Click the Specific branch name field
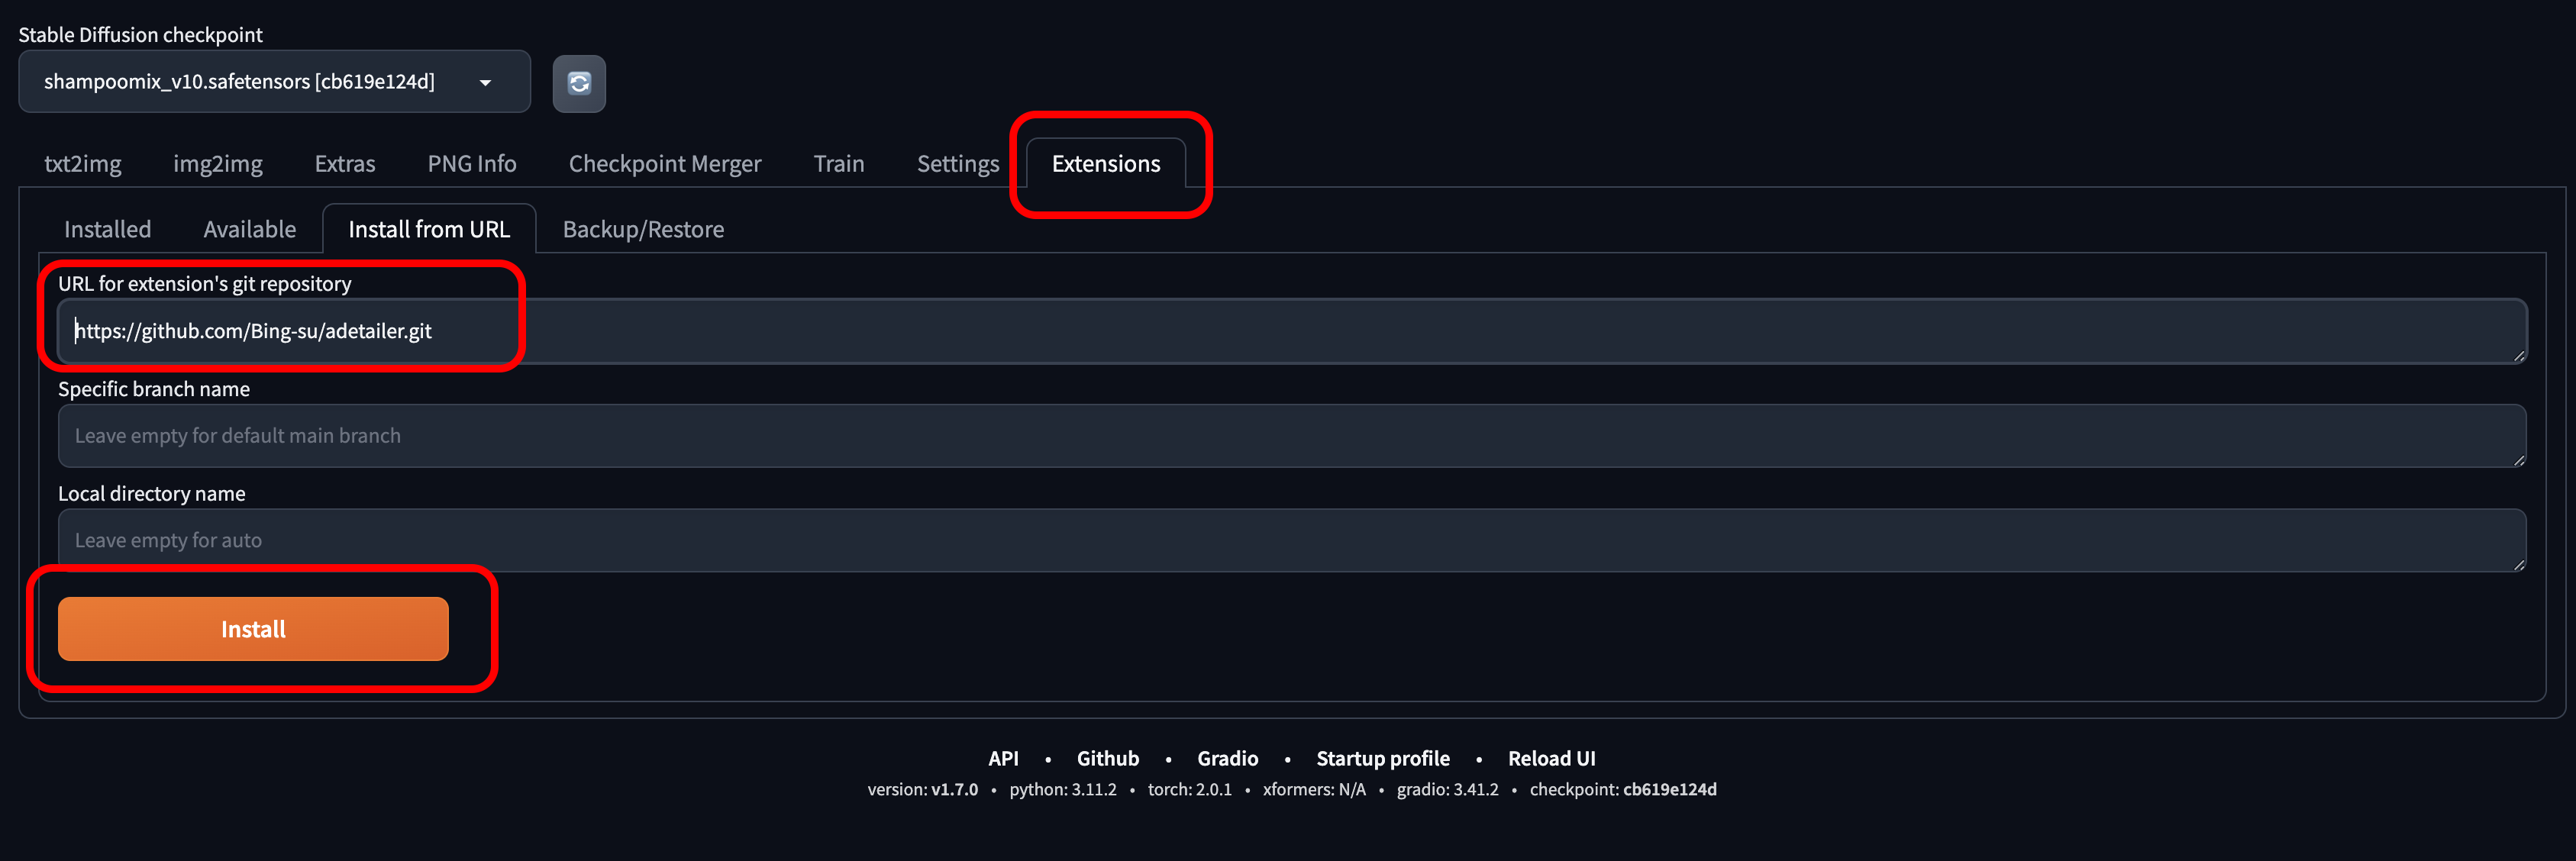 coord(1290,436)
